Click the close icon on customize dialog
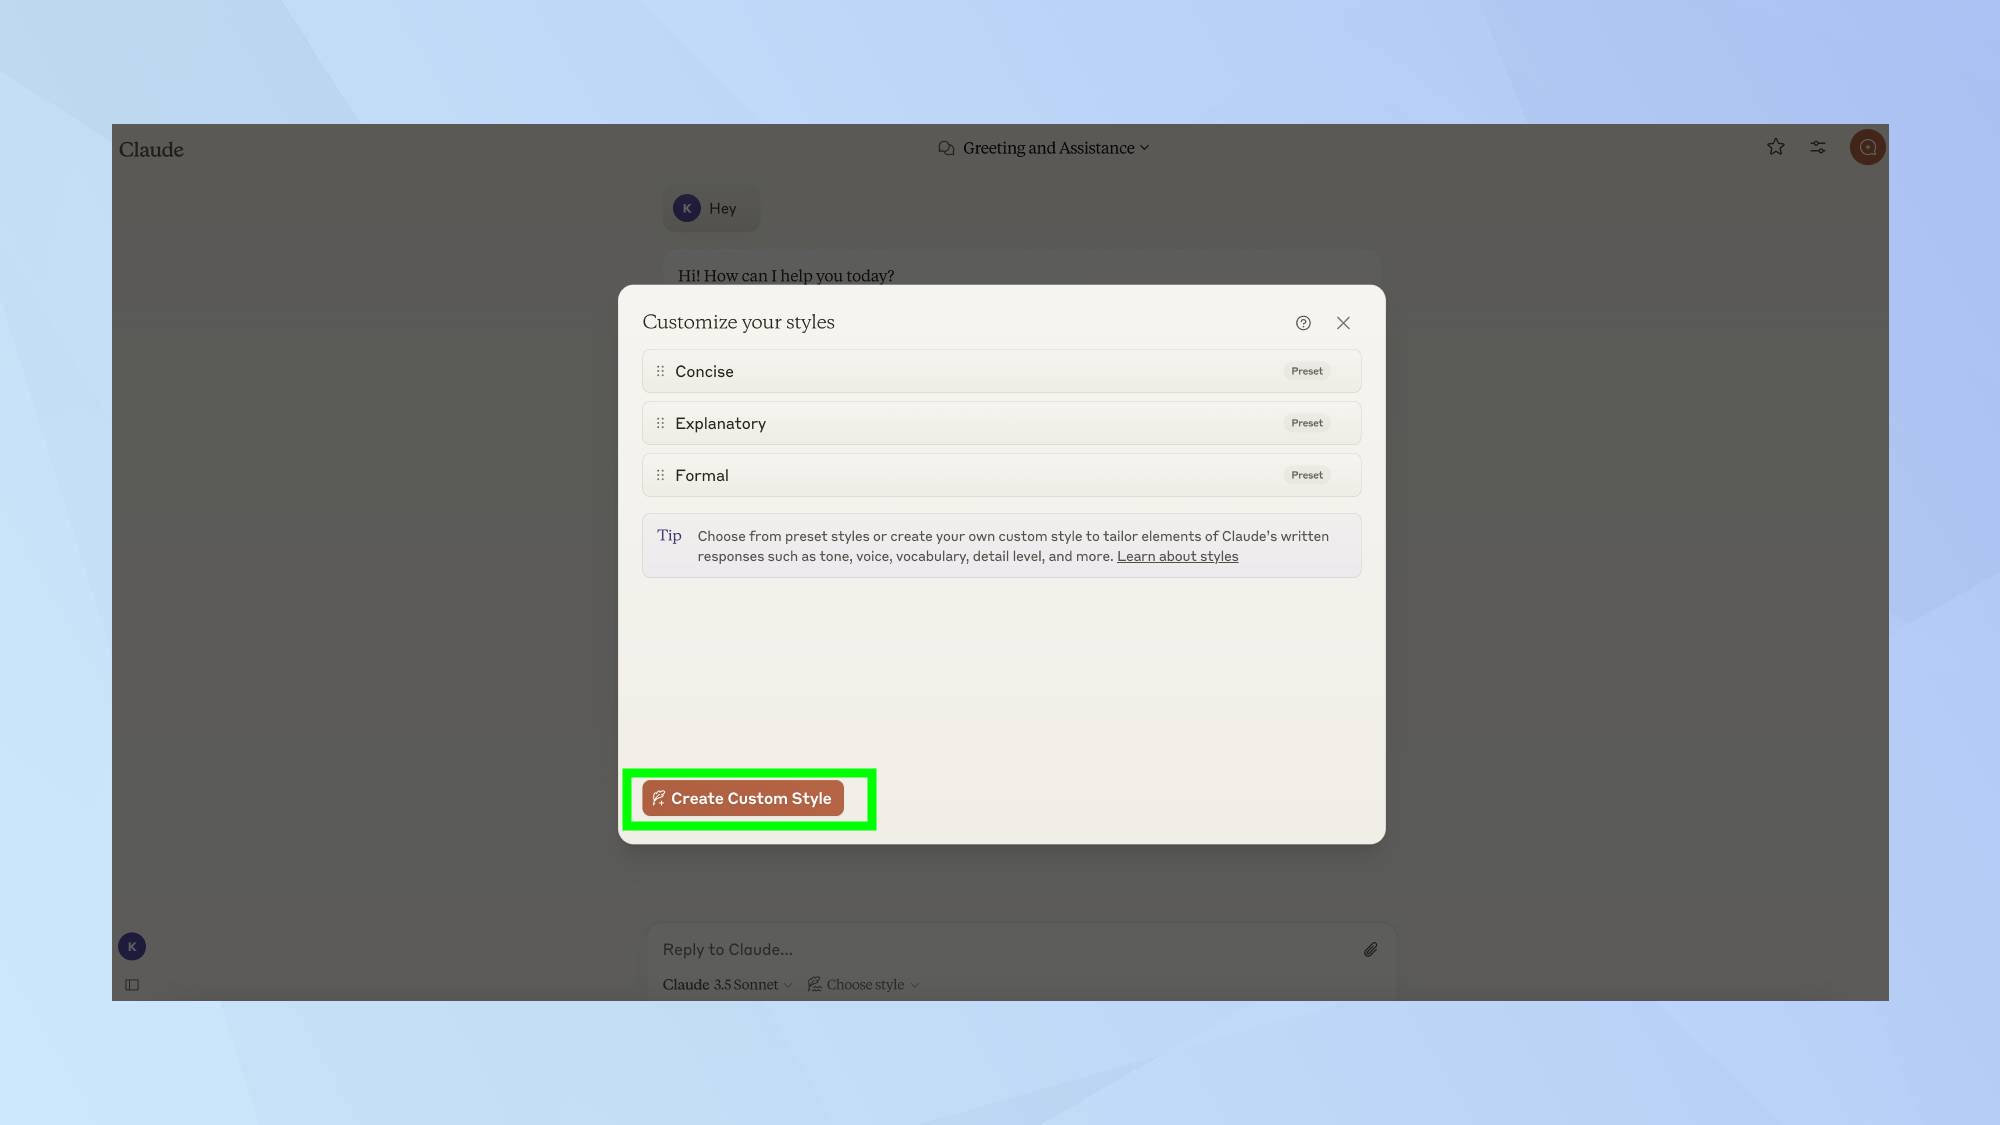This screenshot has height=1125, width=2000. pos(1343,323)
